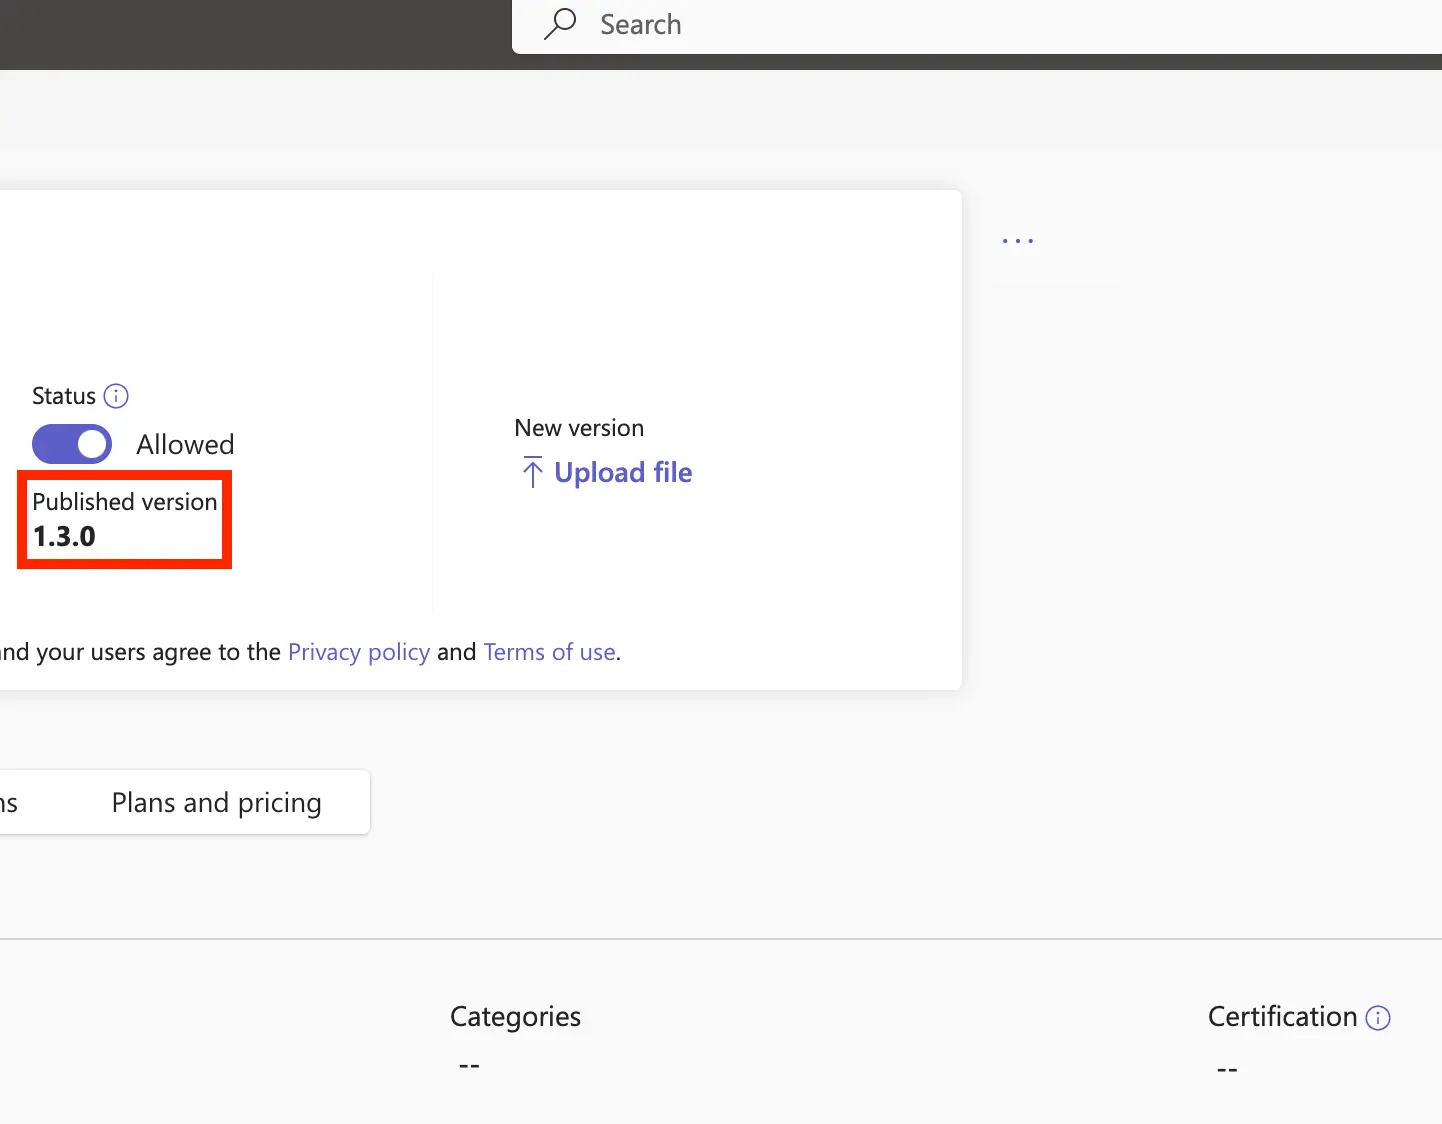Open the Privacy policy link

[358, 651]
